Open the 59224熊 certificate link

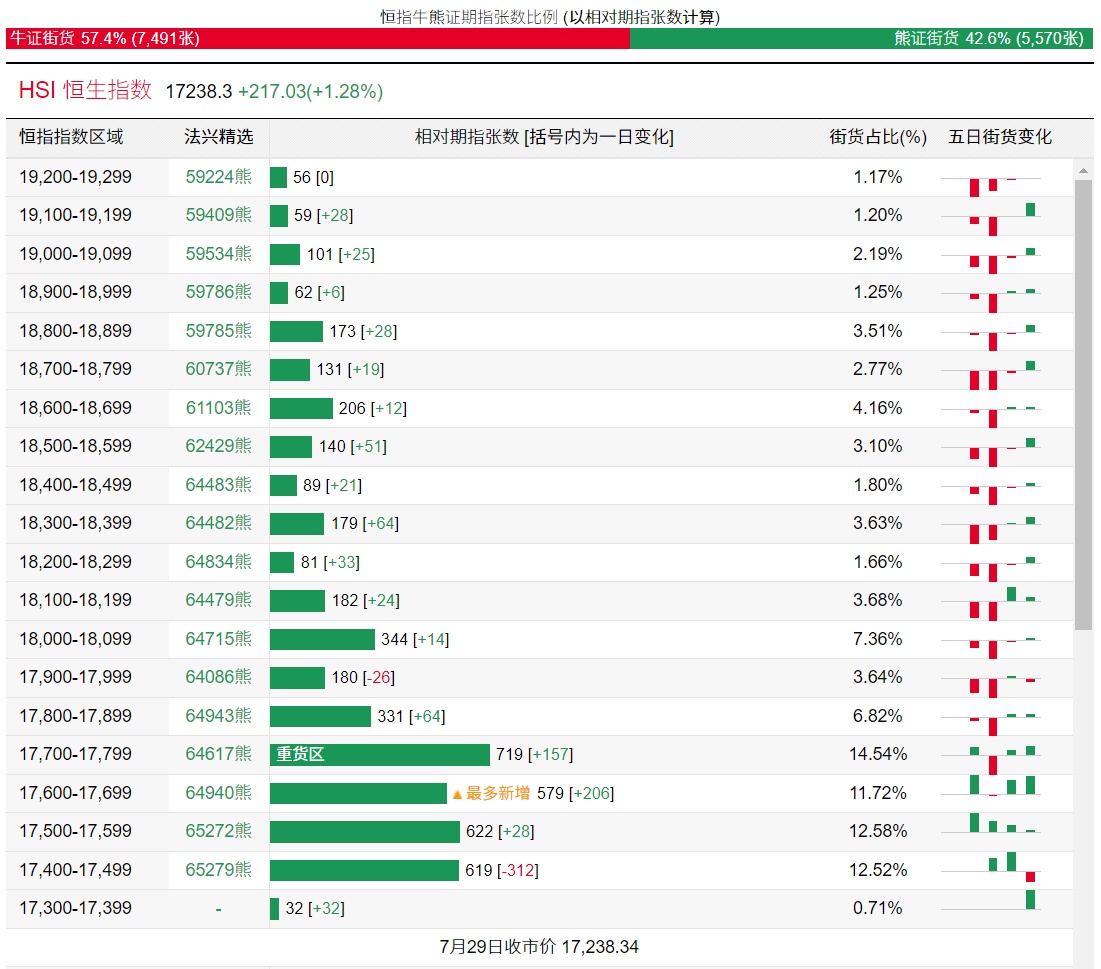point(218,177)
